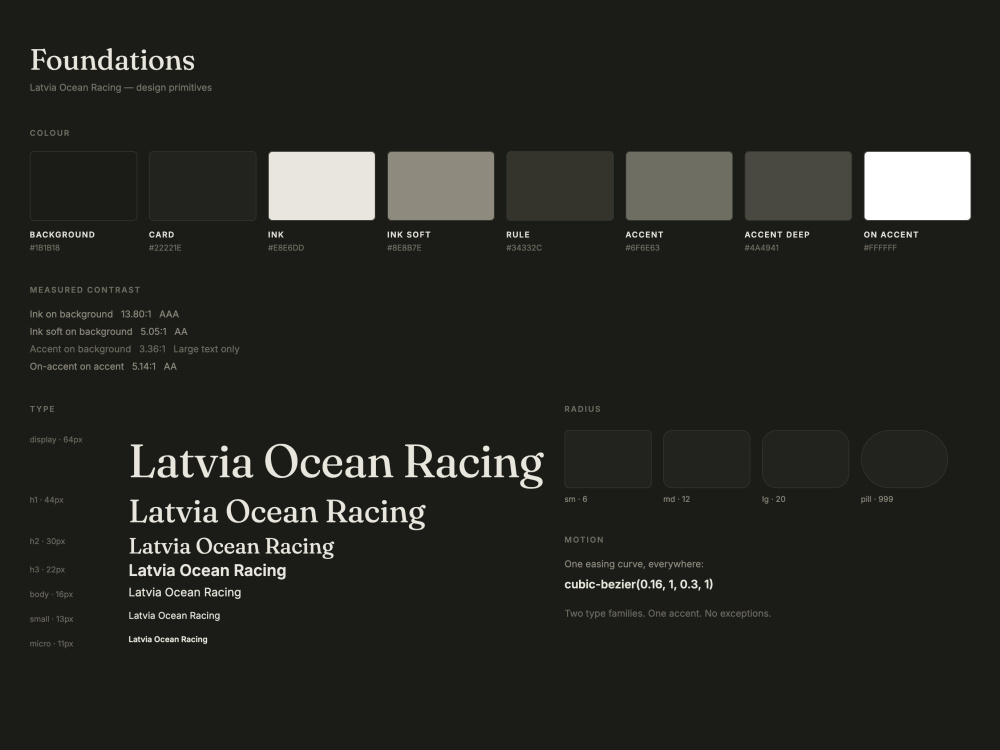Click subtitle 'Latvia Ocean Racing — design primitives'

(x=121, y=87)
